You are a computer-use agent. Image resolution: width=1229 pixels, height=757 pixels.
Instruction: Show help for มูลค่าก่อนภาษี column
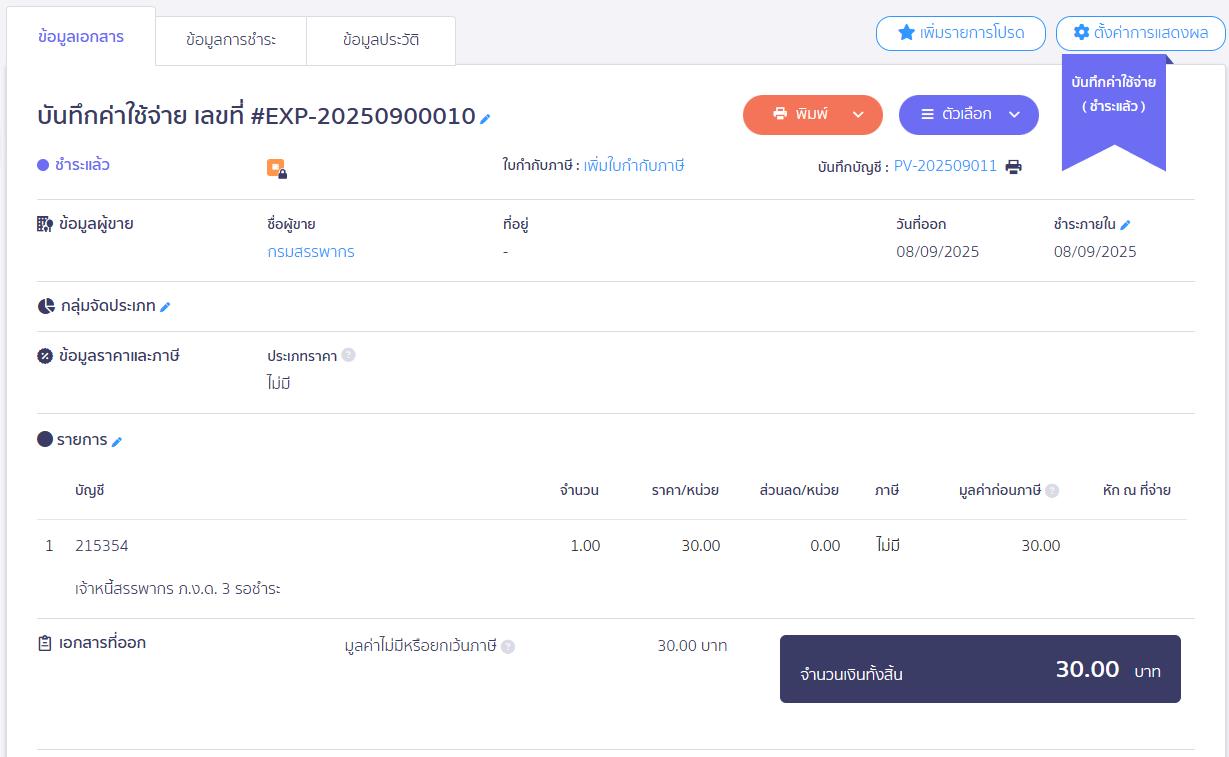point(1052,491)
